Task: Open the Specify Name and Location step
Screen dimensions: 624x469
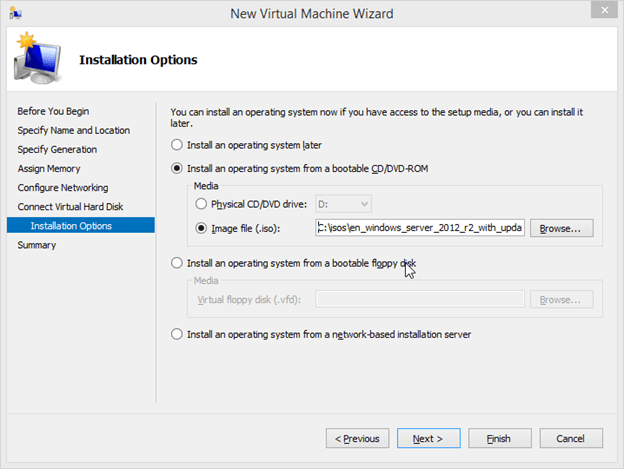Action: (73, 130)
